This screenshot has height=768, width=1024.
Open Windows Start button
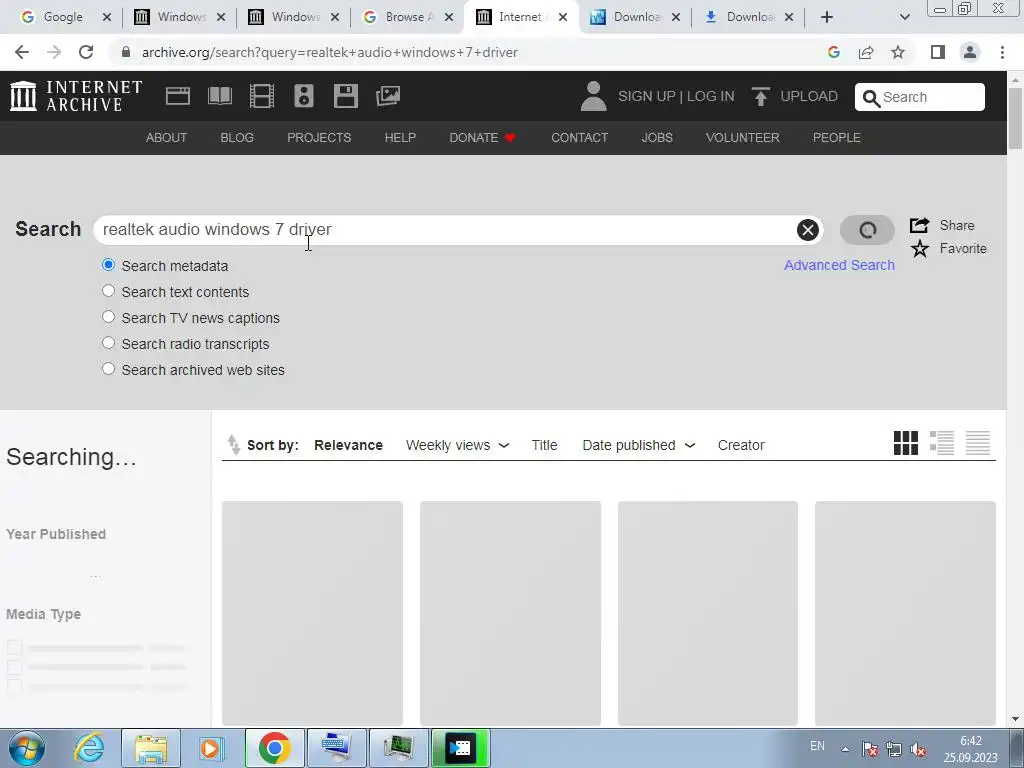[26, 748]
